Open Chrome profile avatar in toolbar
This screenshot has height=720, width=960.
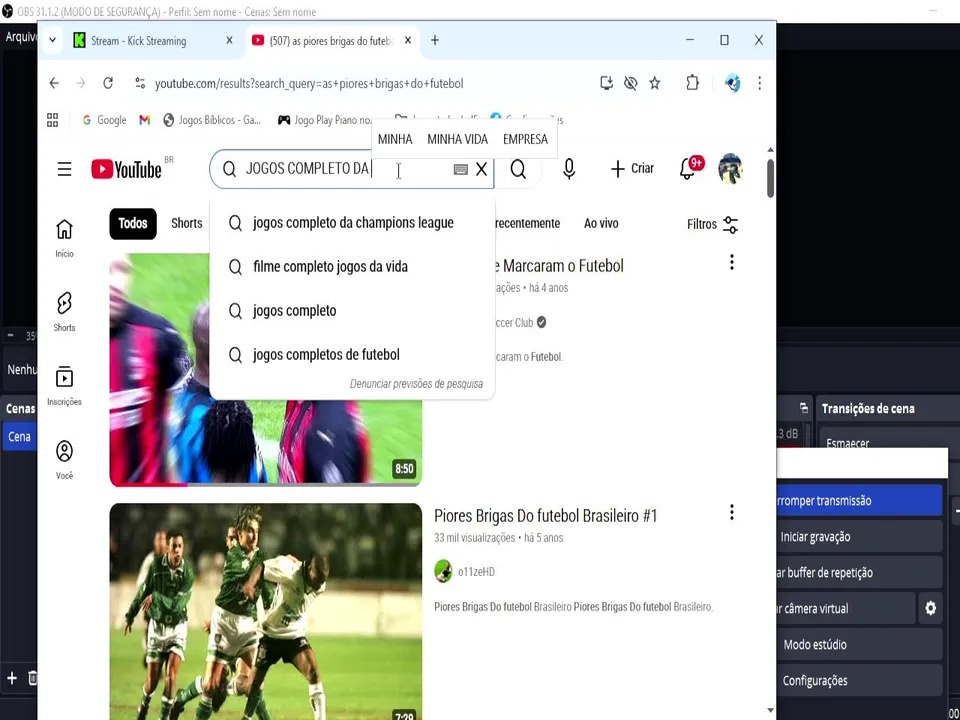pos(732,83)
